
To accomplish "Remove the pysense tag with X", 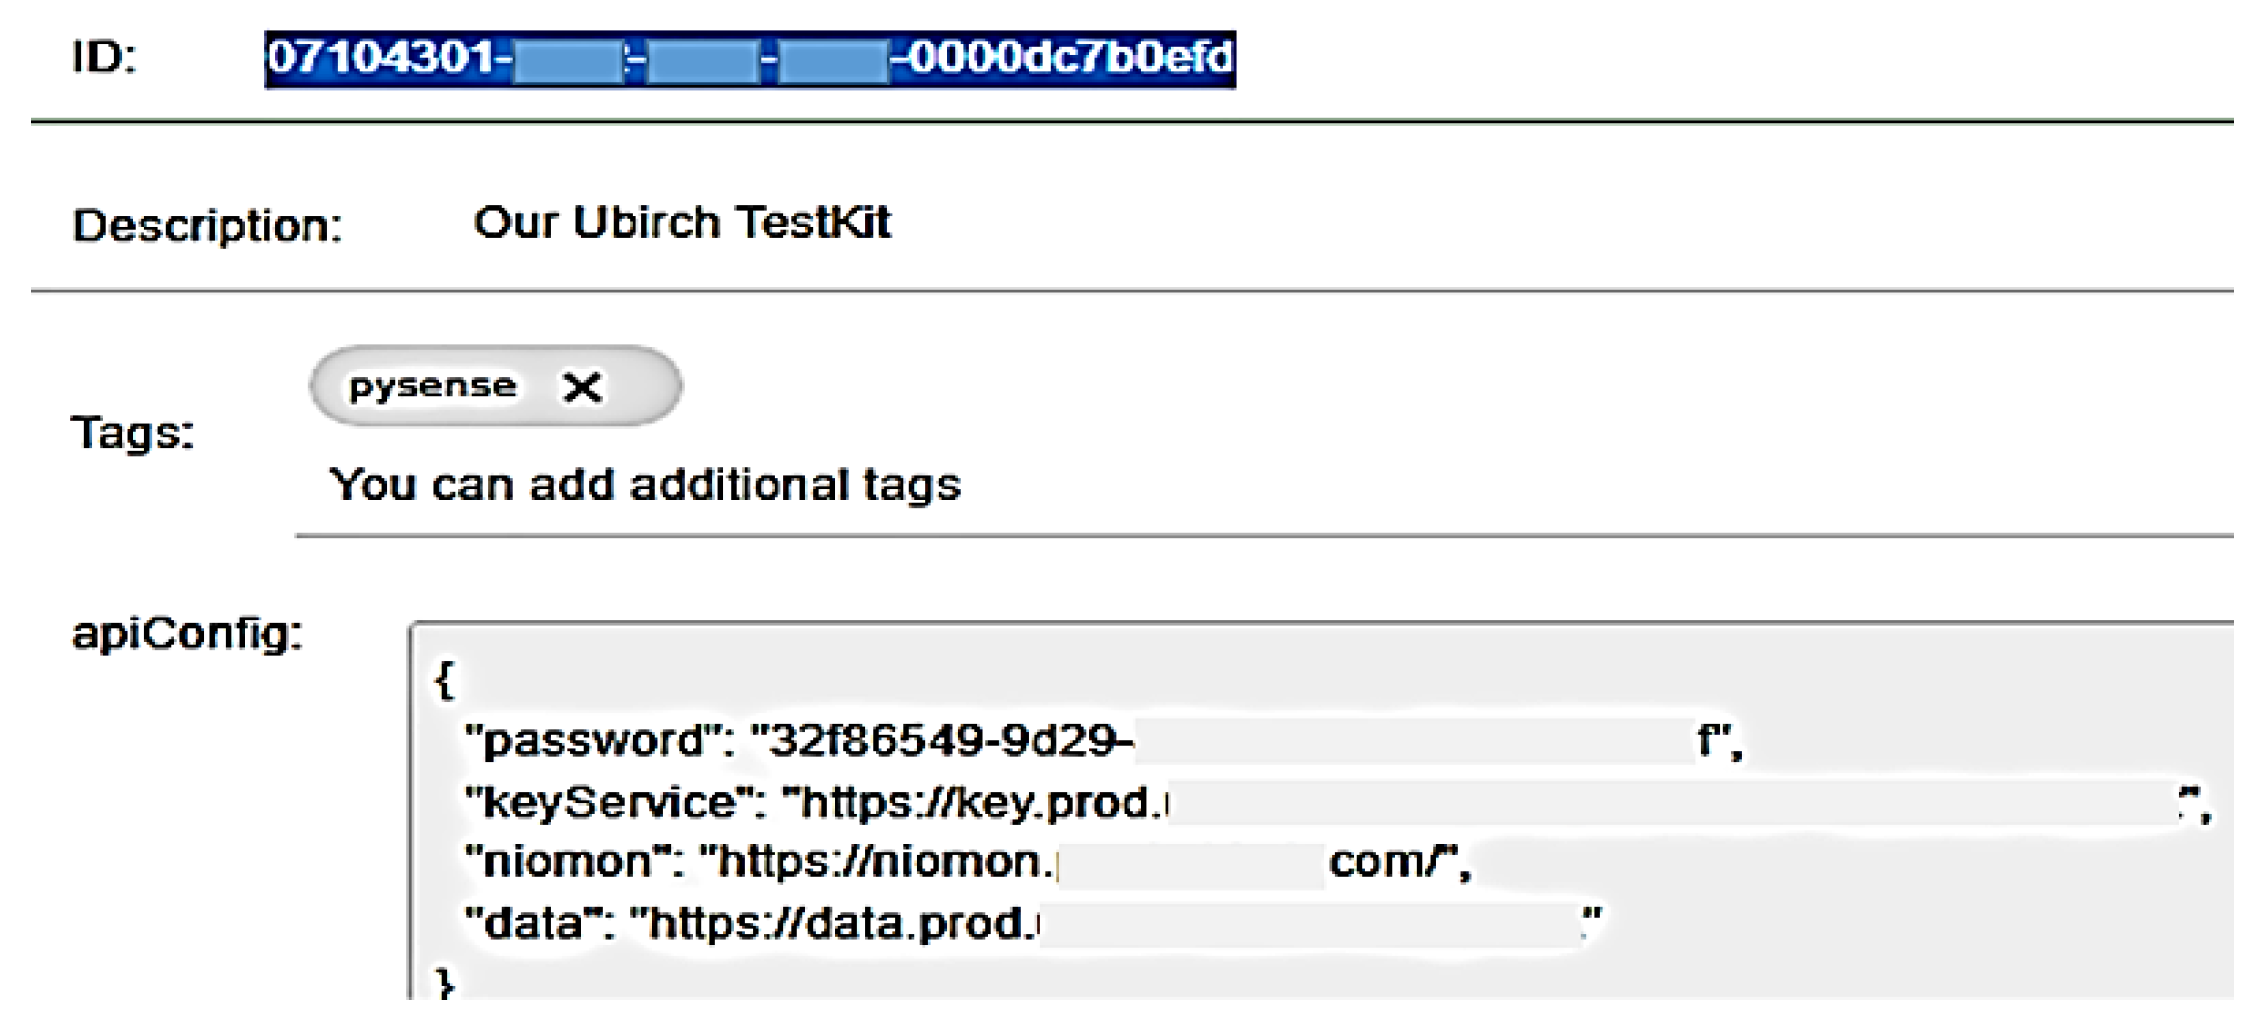I will coord(582,387).
